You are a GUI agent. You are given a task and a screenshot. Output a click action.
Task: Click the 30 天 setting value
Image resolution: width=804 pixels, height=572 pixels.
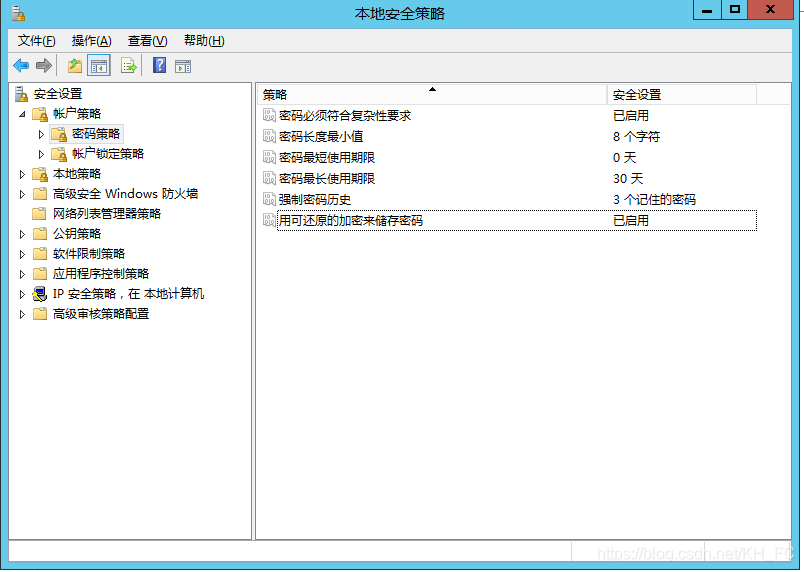coord(628,179)
